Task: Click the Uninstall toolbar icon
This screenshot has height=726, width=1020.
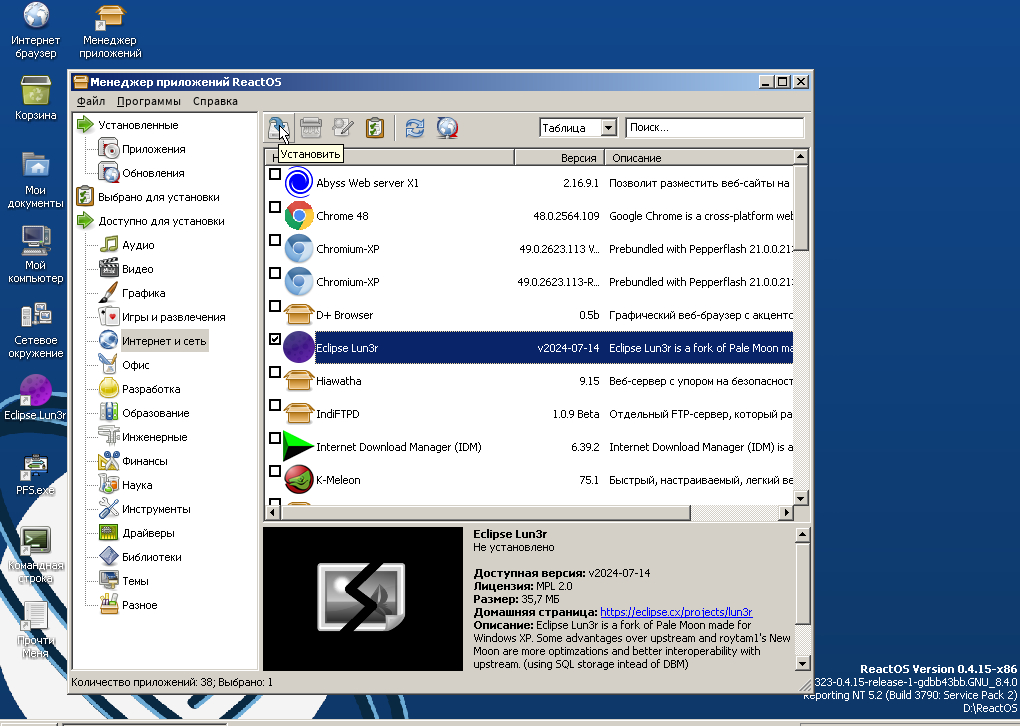Action: click(x=311, y=128)
